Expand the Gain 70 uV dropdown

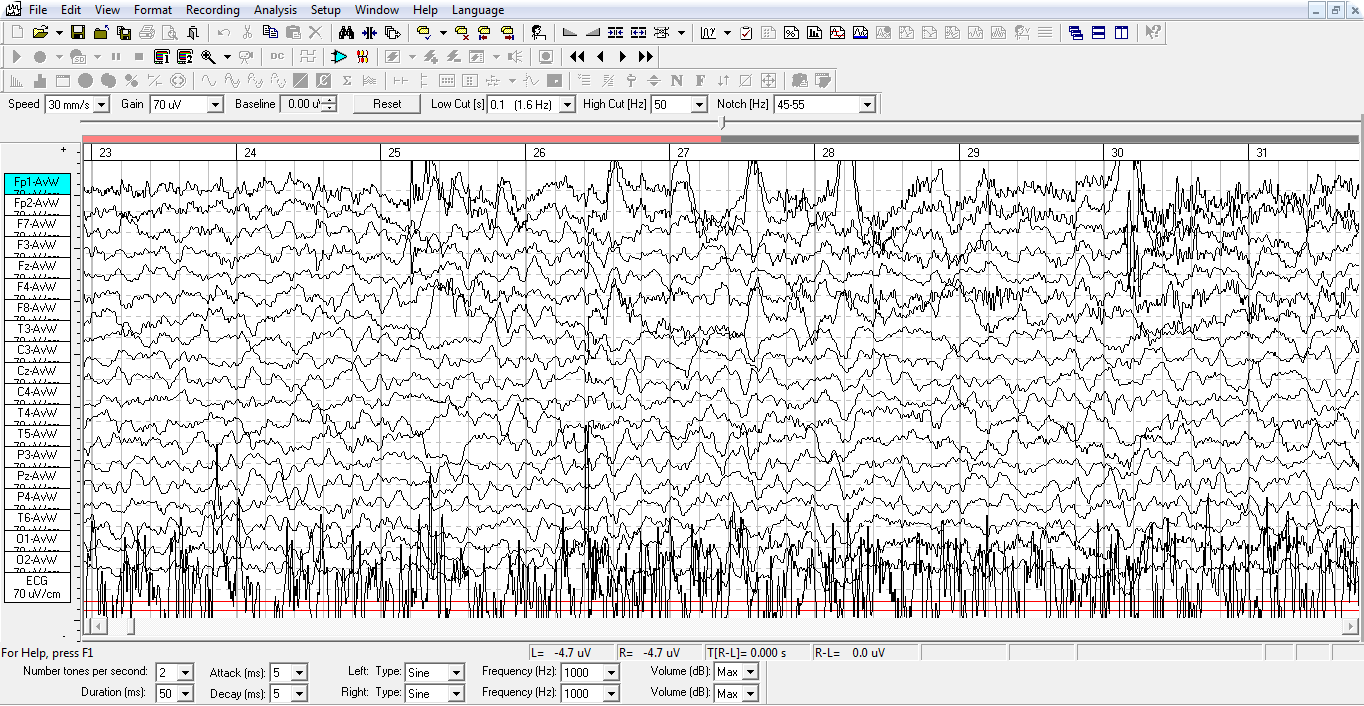click(x=215, y=105)
